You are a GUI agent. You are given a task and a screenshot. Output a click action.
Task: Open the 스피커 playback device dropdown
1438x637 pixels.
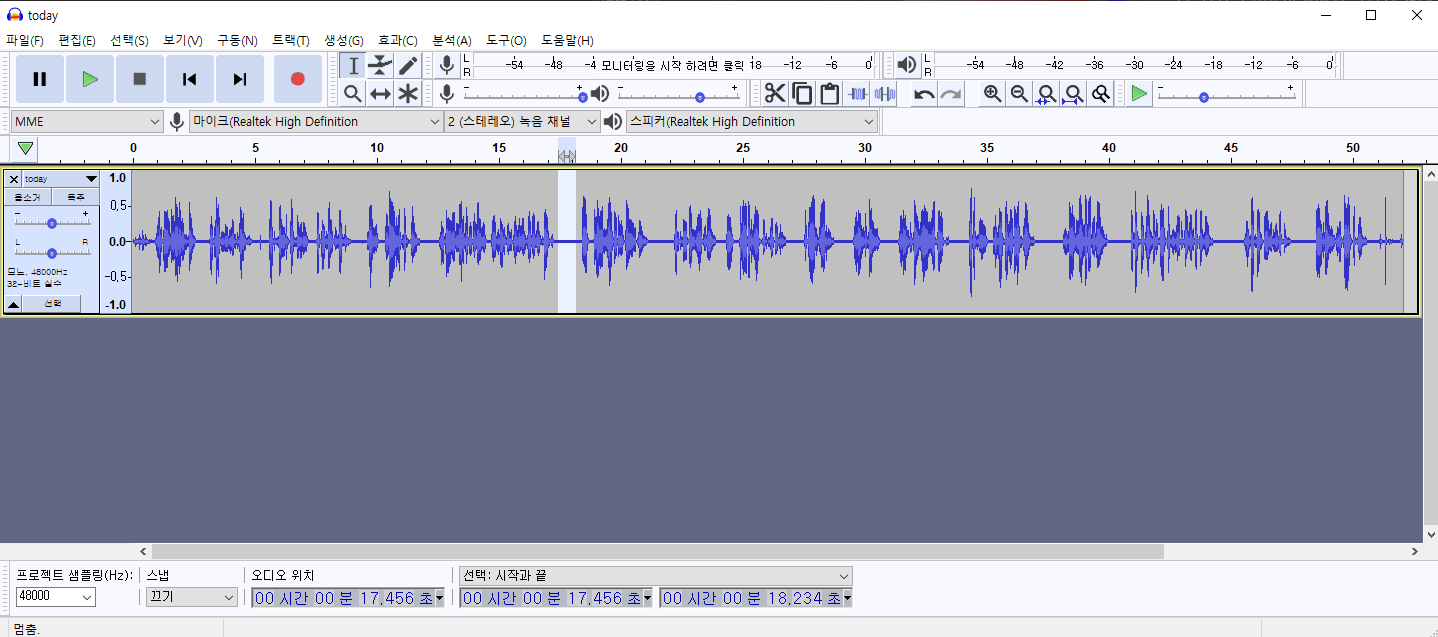pyautogui.click(x=752, y=121)
